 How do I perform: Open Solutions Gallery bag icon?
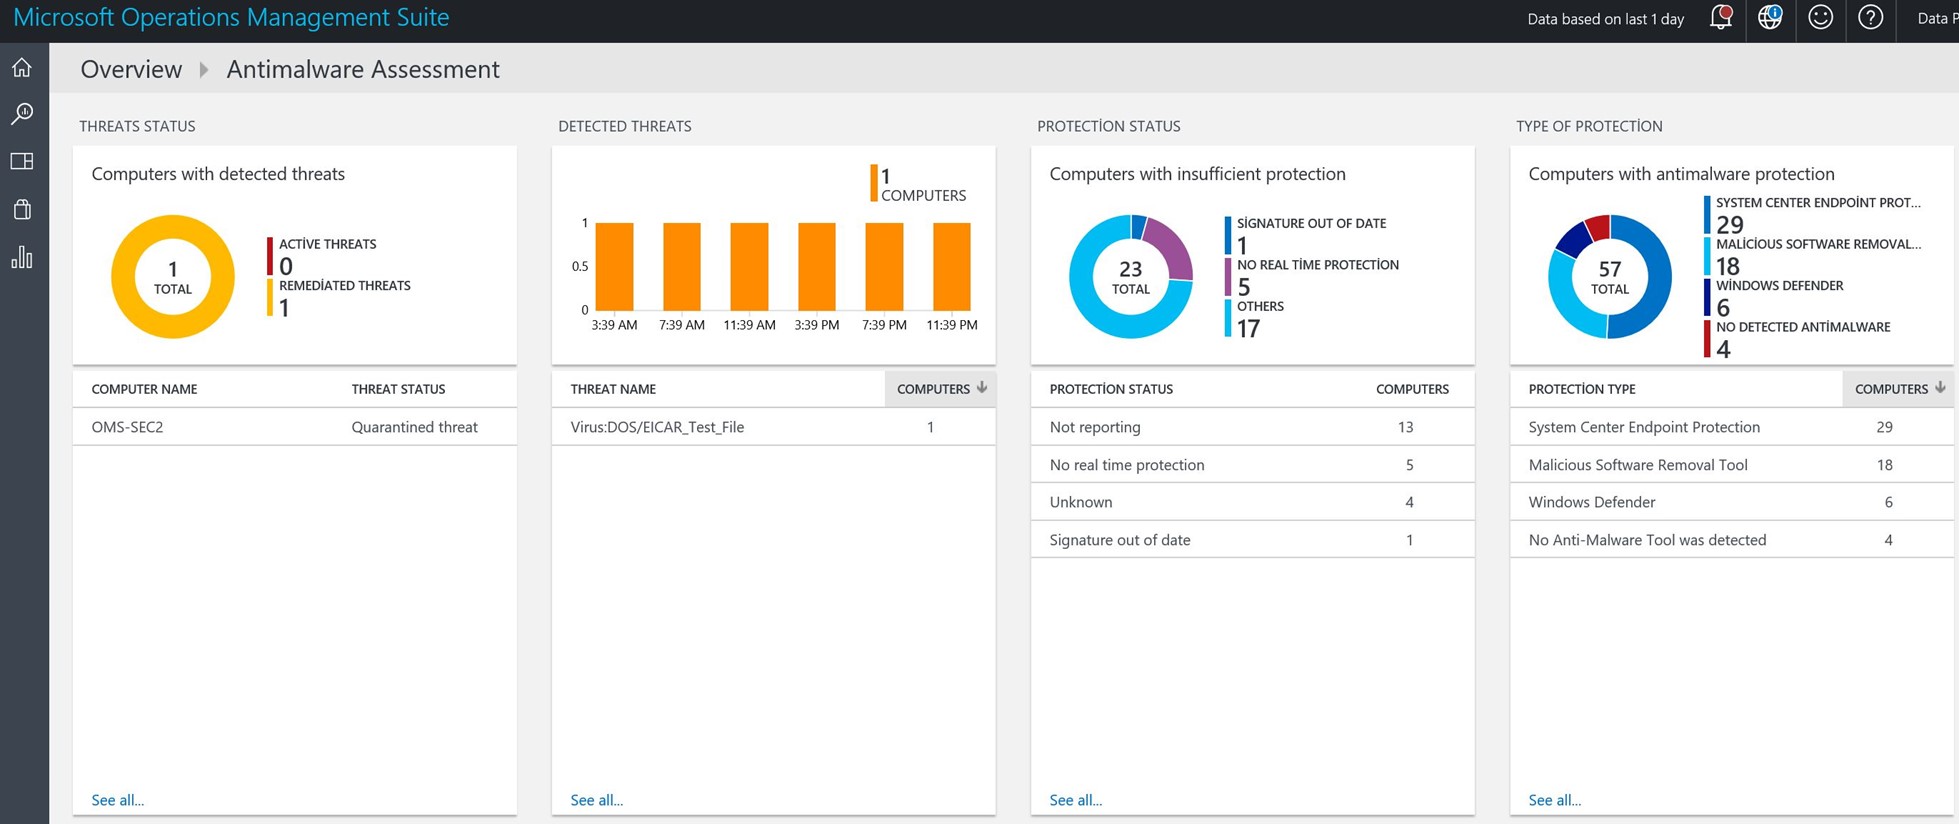tap(22, 209)
